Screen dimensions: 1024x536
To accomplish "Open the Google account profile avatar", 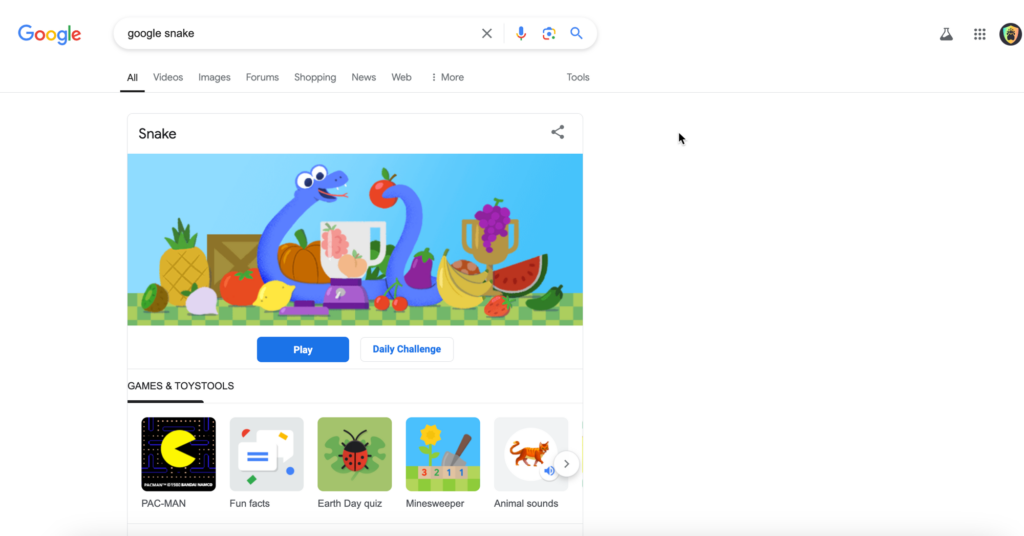I will pyautogui.click(x=1012, y=34).
